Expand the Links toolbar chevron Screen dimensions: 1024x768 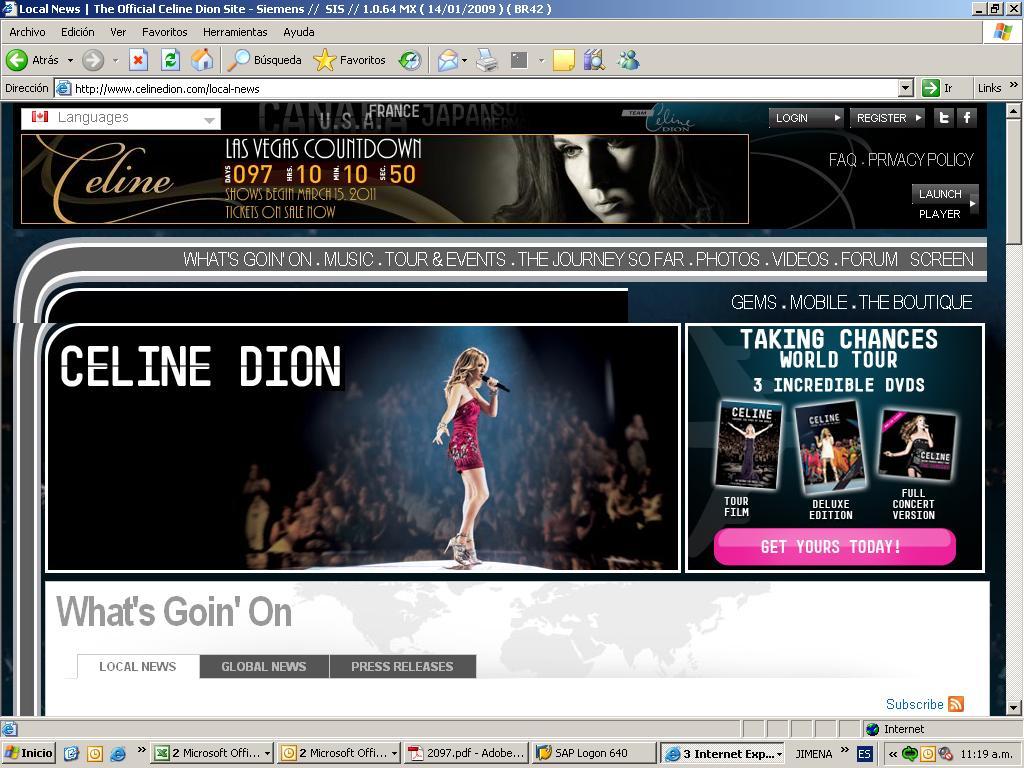coord(1013,85)
